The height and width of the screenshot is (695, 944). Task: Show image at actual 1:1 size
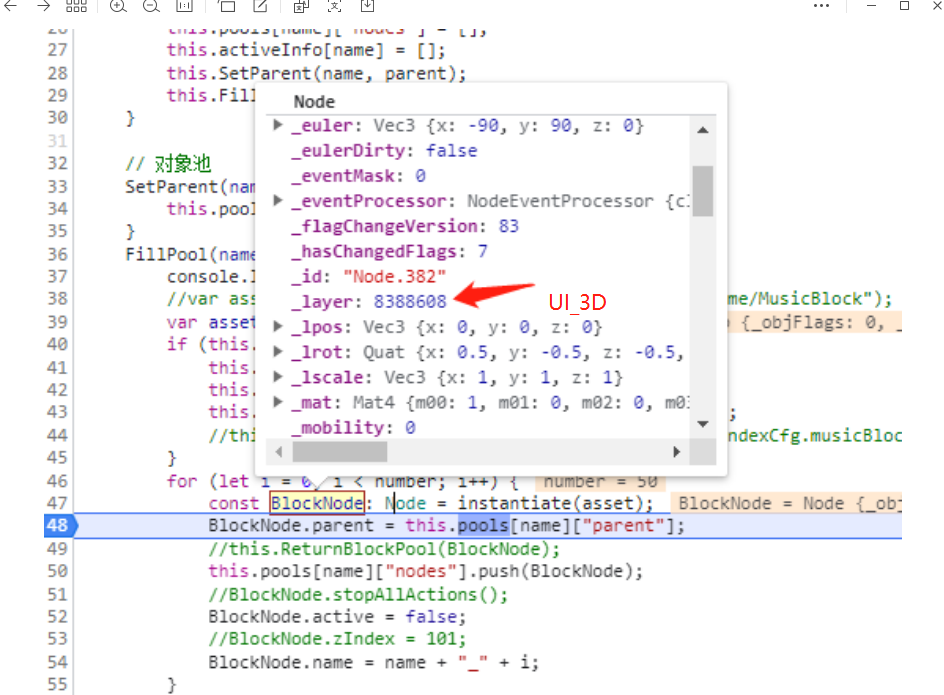tap(184, 6)
